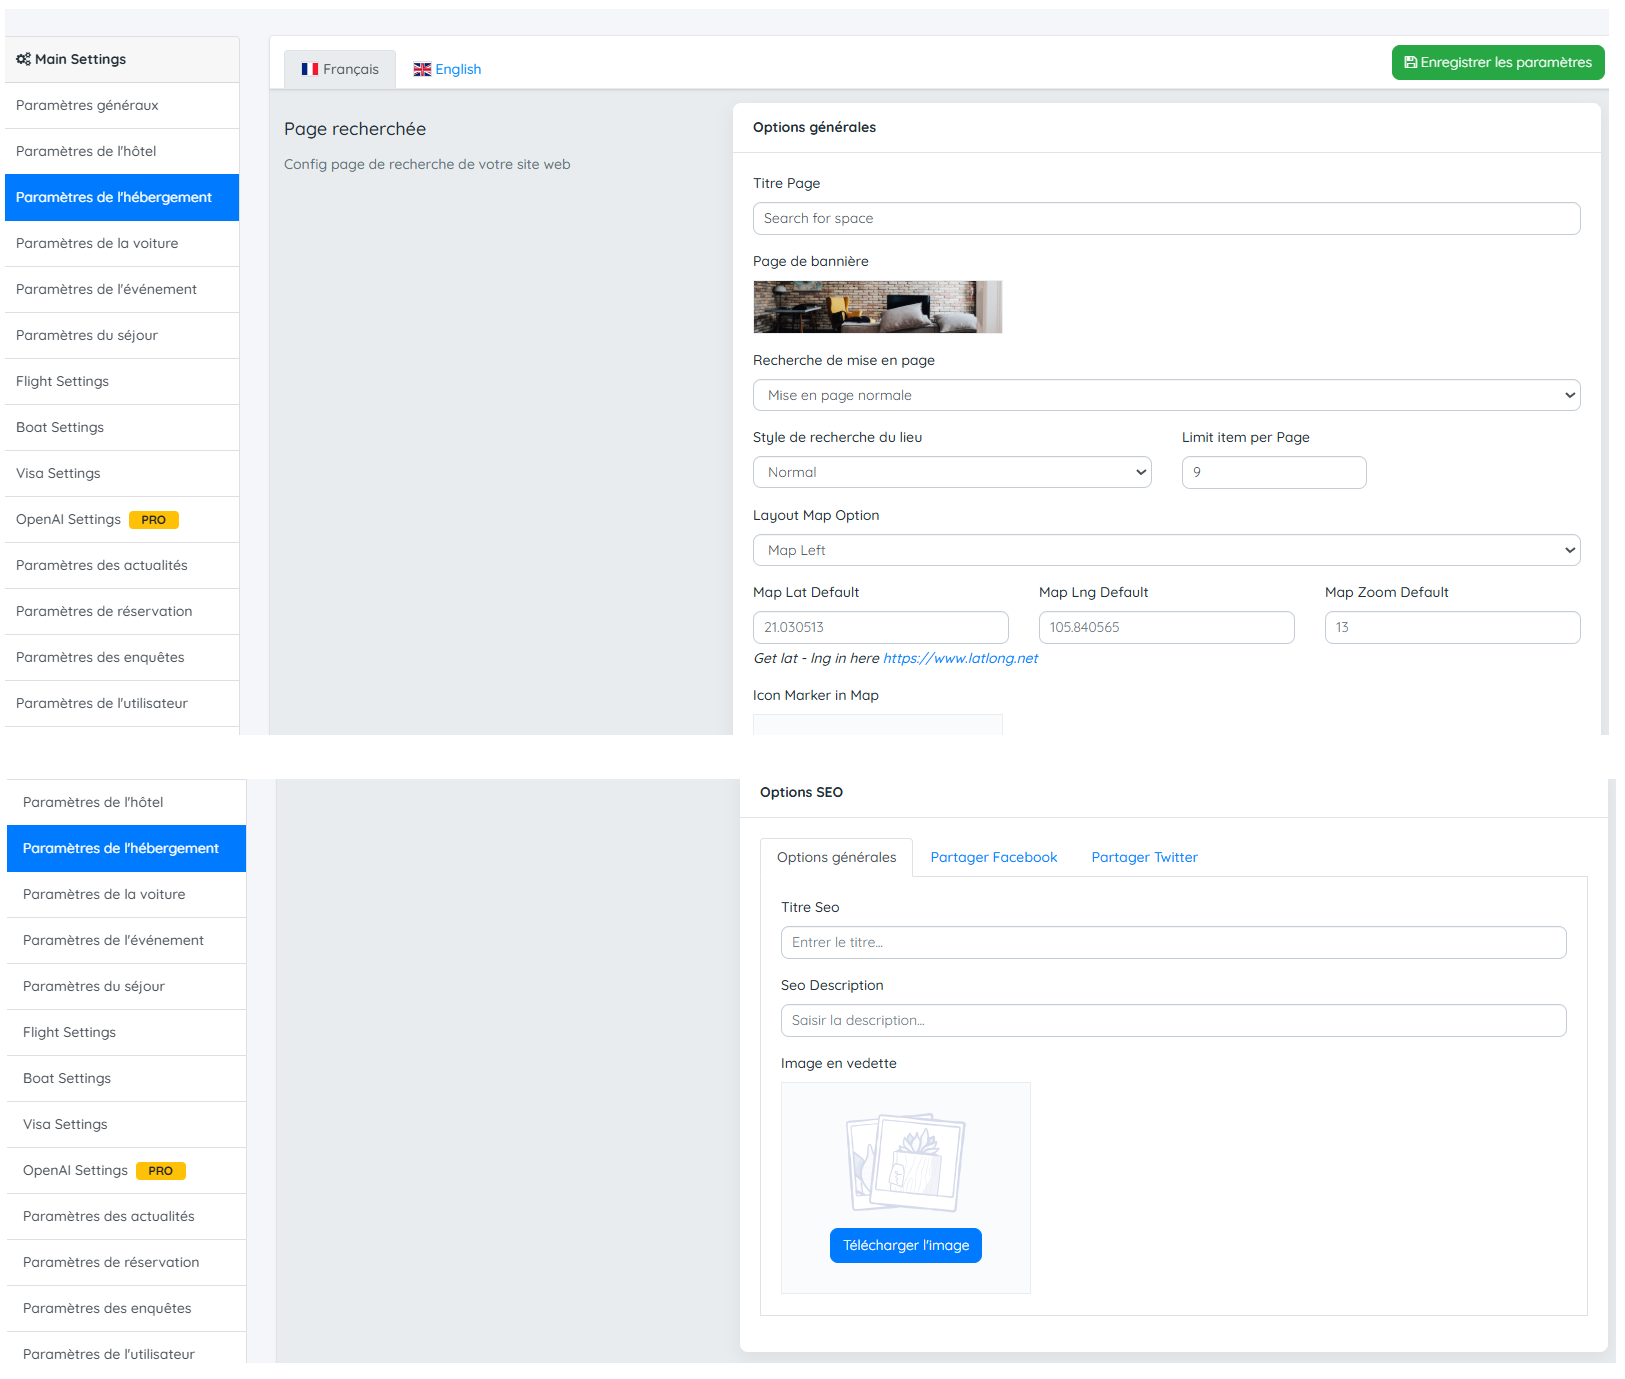This screenshot has width=1625, height=1379.
Task: Click into the Titre Seo field
Action: [x=1172, y=943]
